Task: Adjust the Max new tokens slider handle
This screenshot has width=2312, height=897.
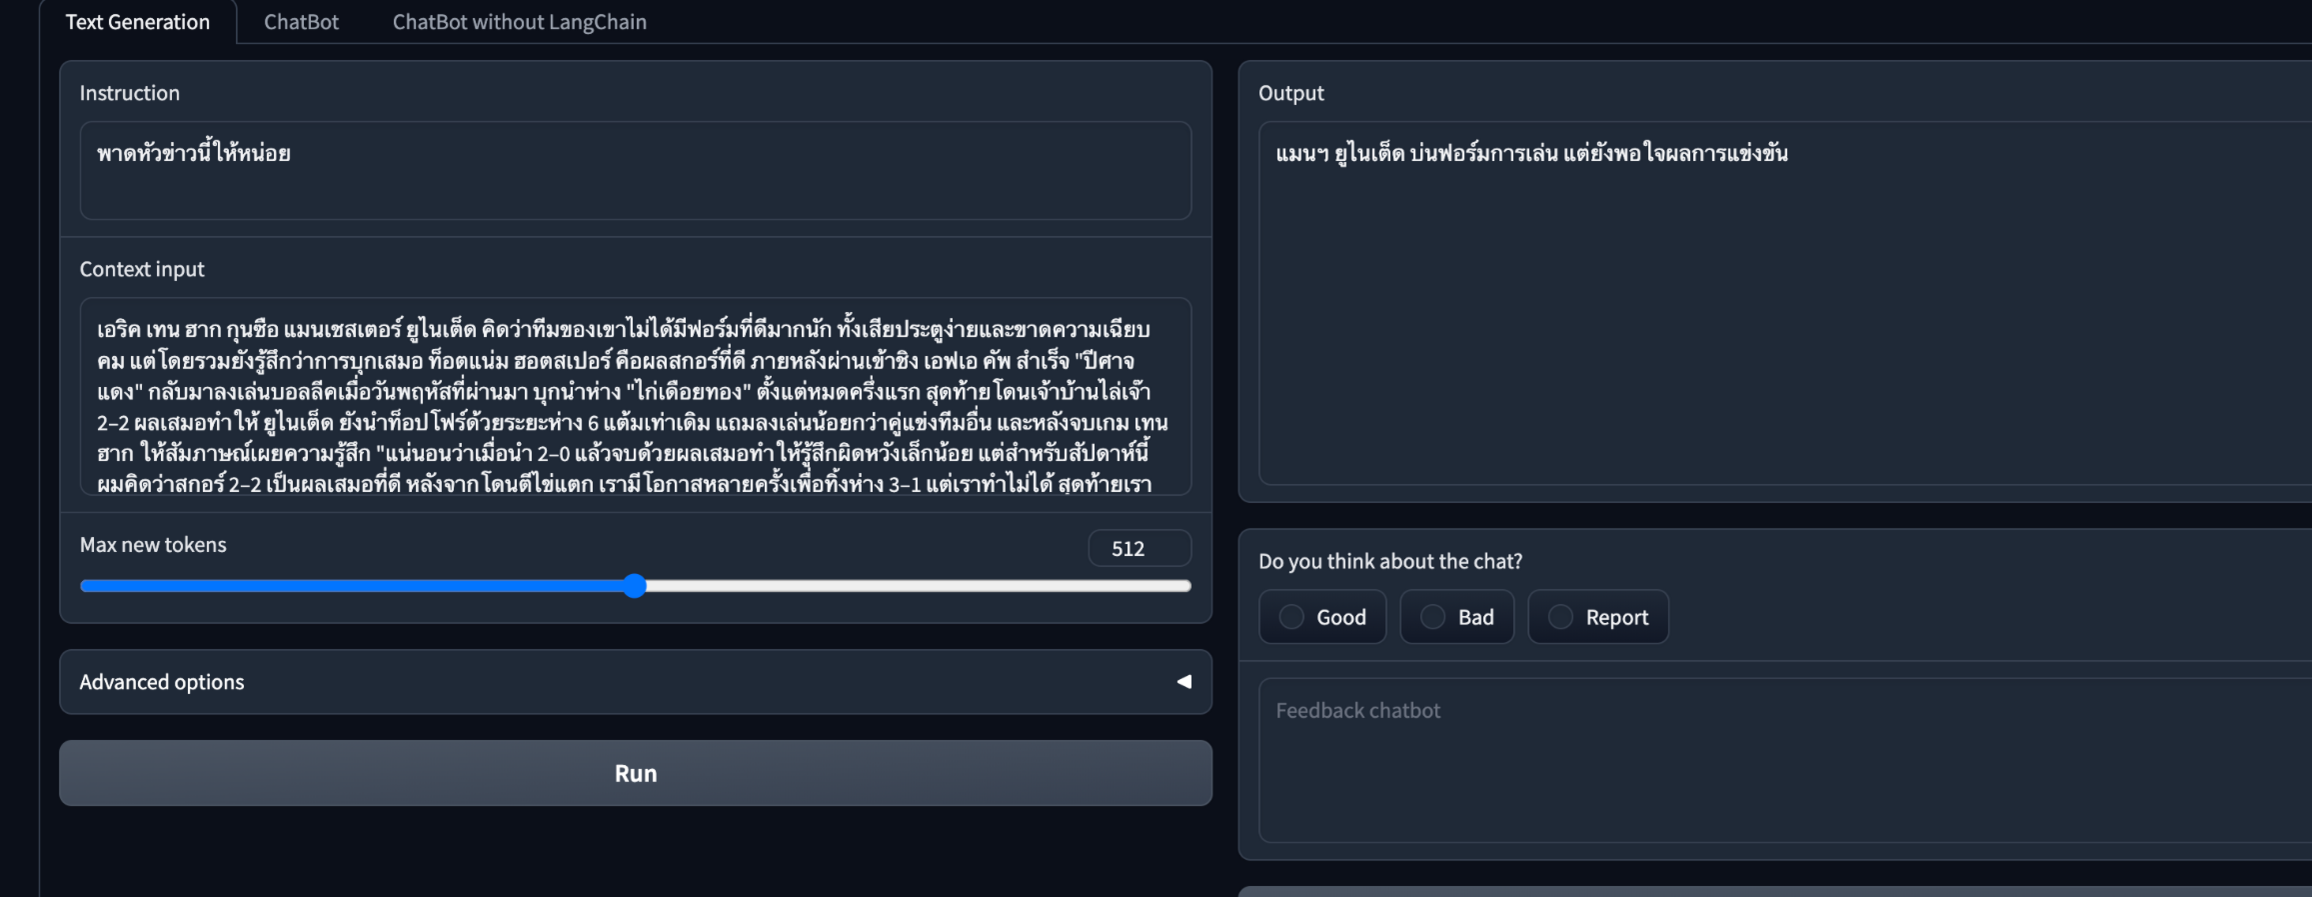Action: [x=635, y=586]
